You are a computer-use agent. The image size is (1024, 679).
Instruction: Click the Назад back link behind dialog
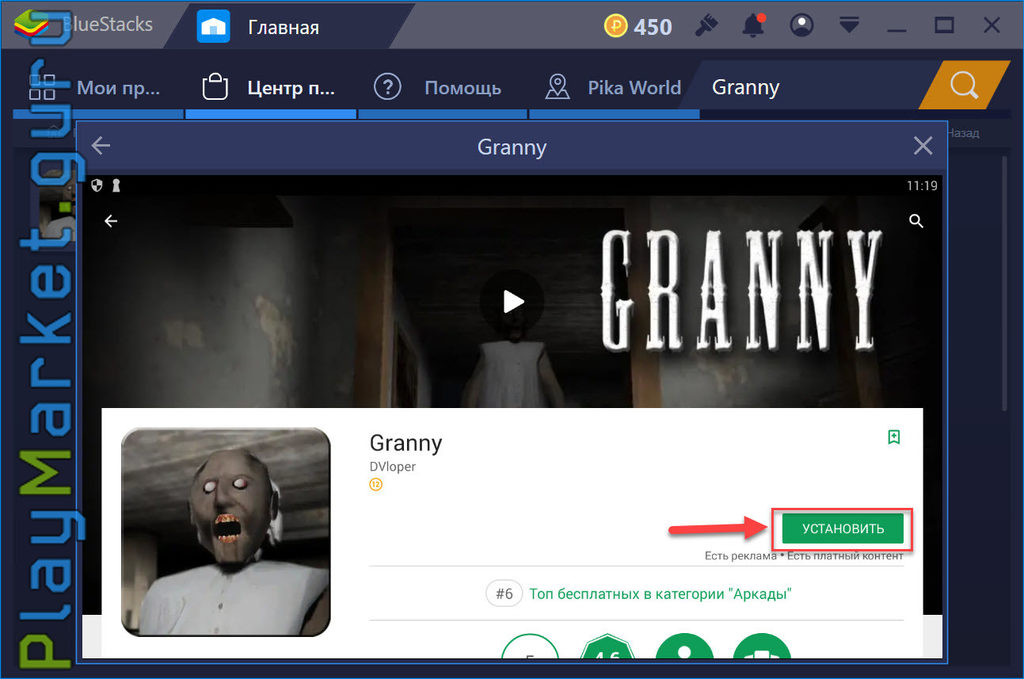click(963, 133)
